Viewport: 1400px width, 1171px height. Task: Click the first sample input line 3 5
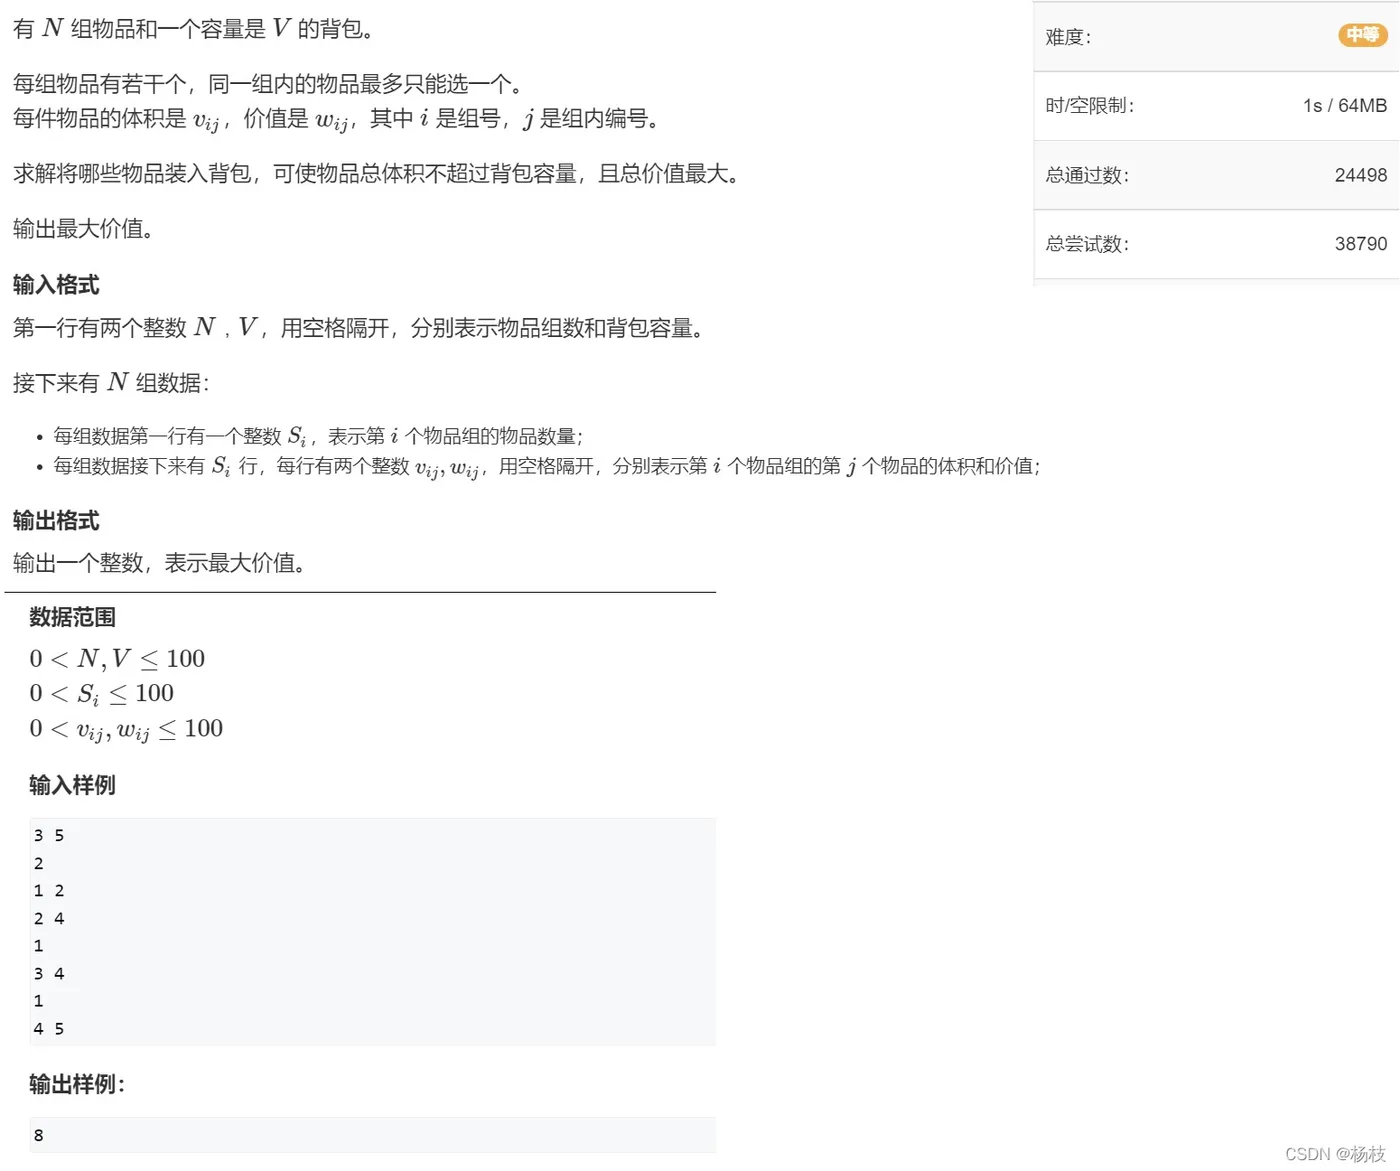[x=48, y=835]
